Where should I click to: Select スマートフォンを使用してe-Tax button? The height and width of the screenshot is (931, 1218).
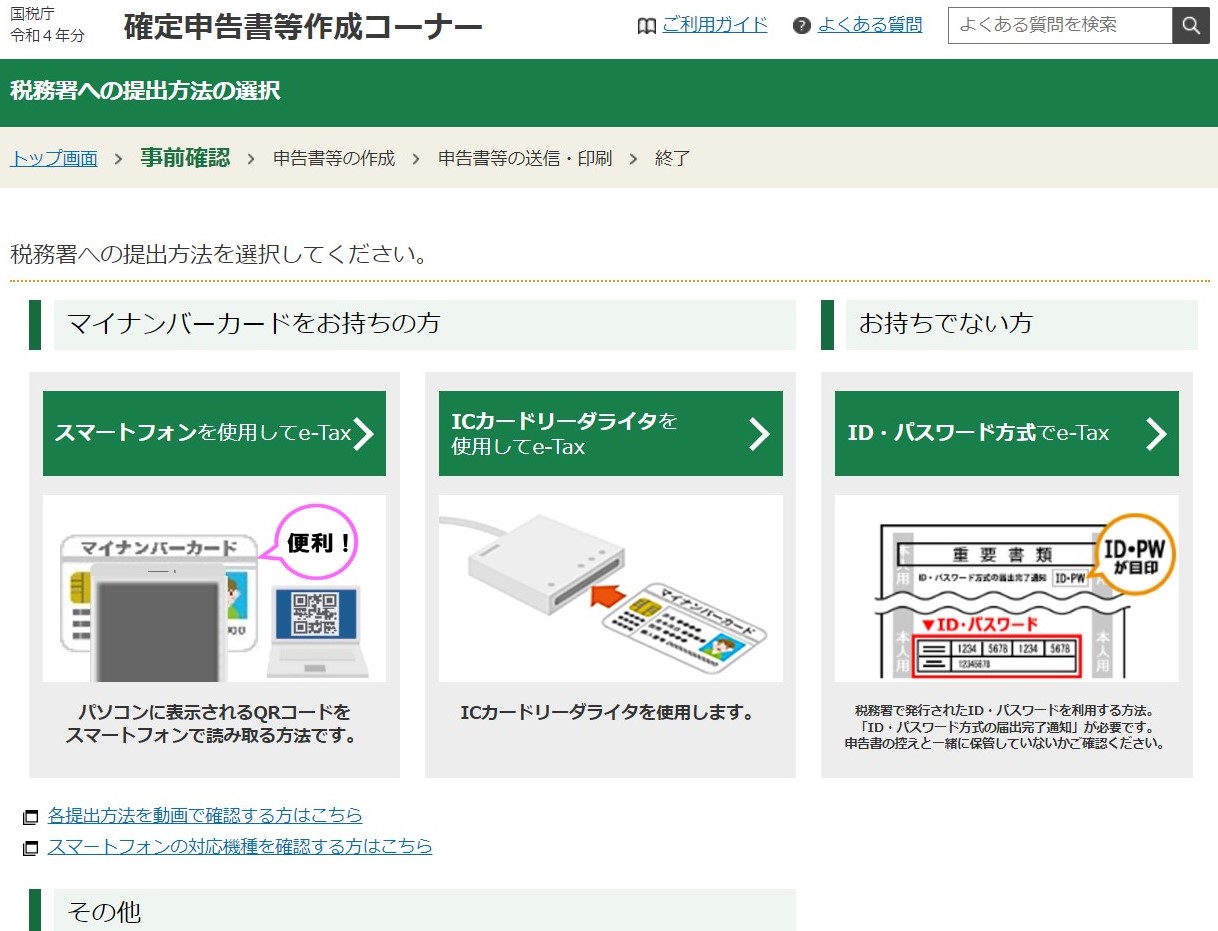[x=202, y=433]
